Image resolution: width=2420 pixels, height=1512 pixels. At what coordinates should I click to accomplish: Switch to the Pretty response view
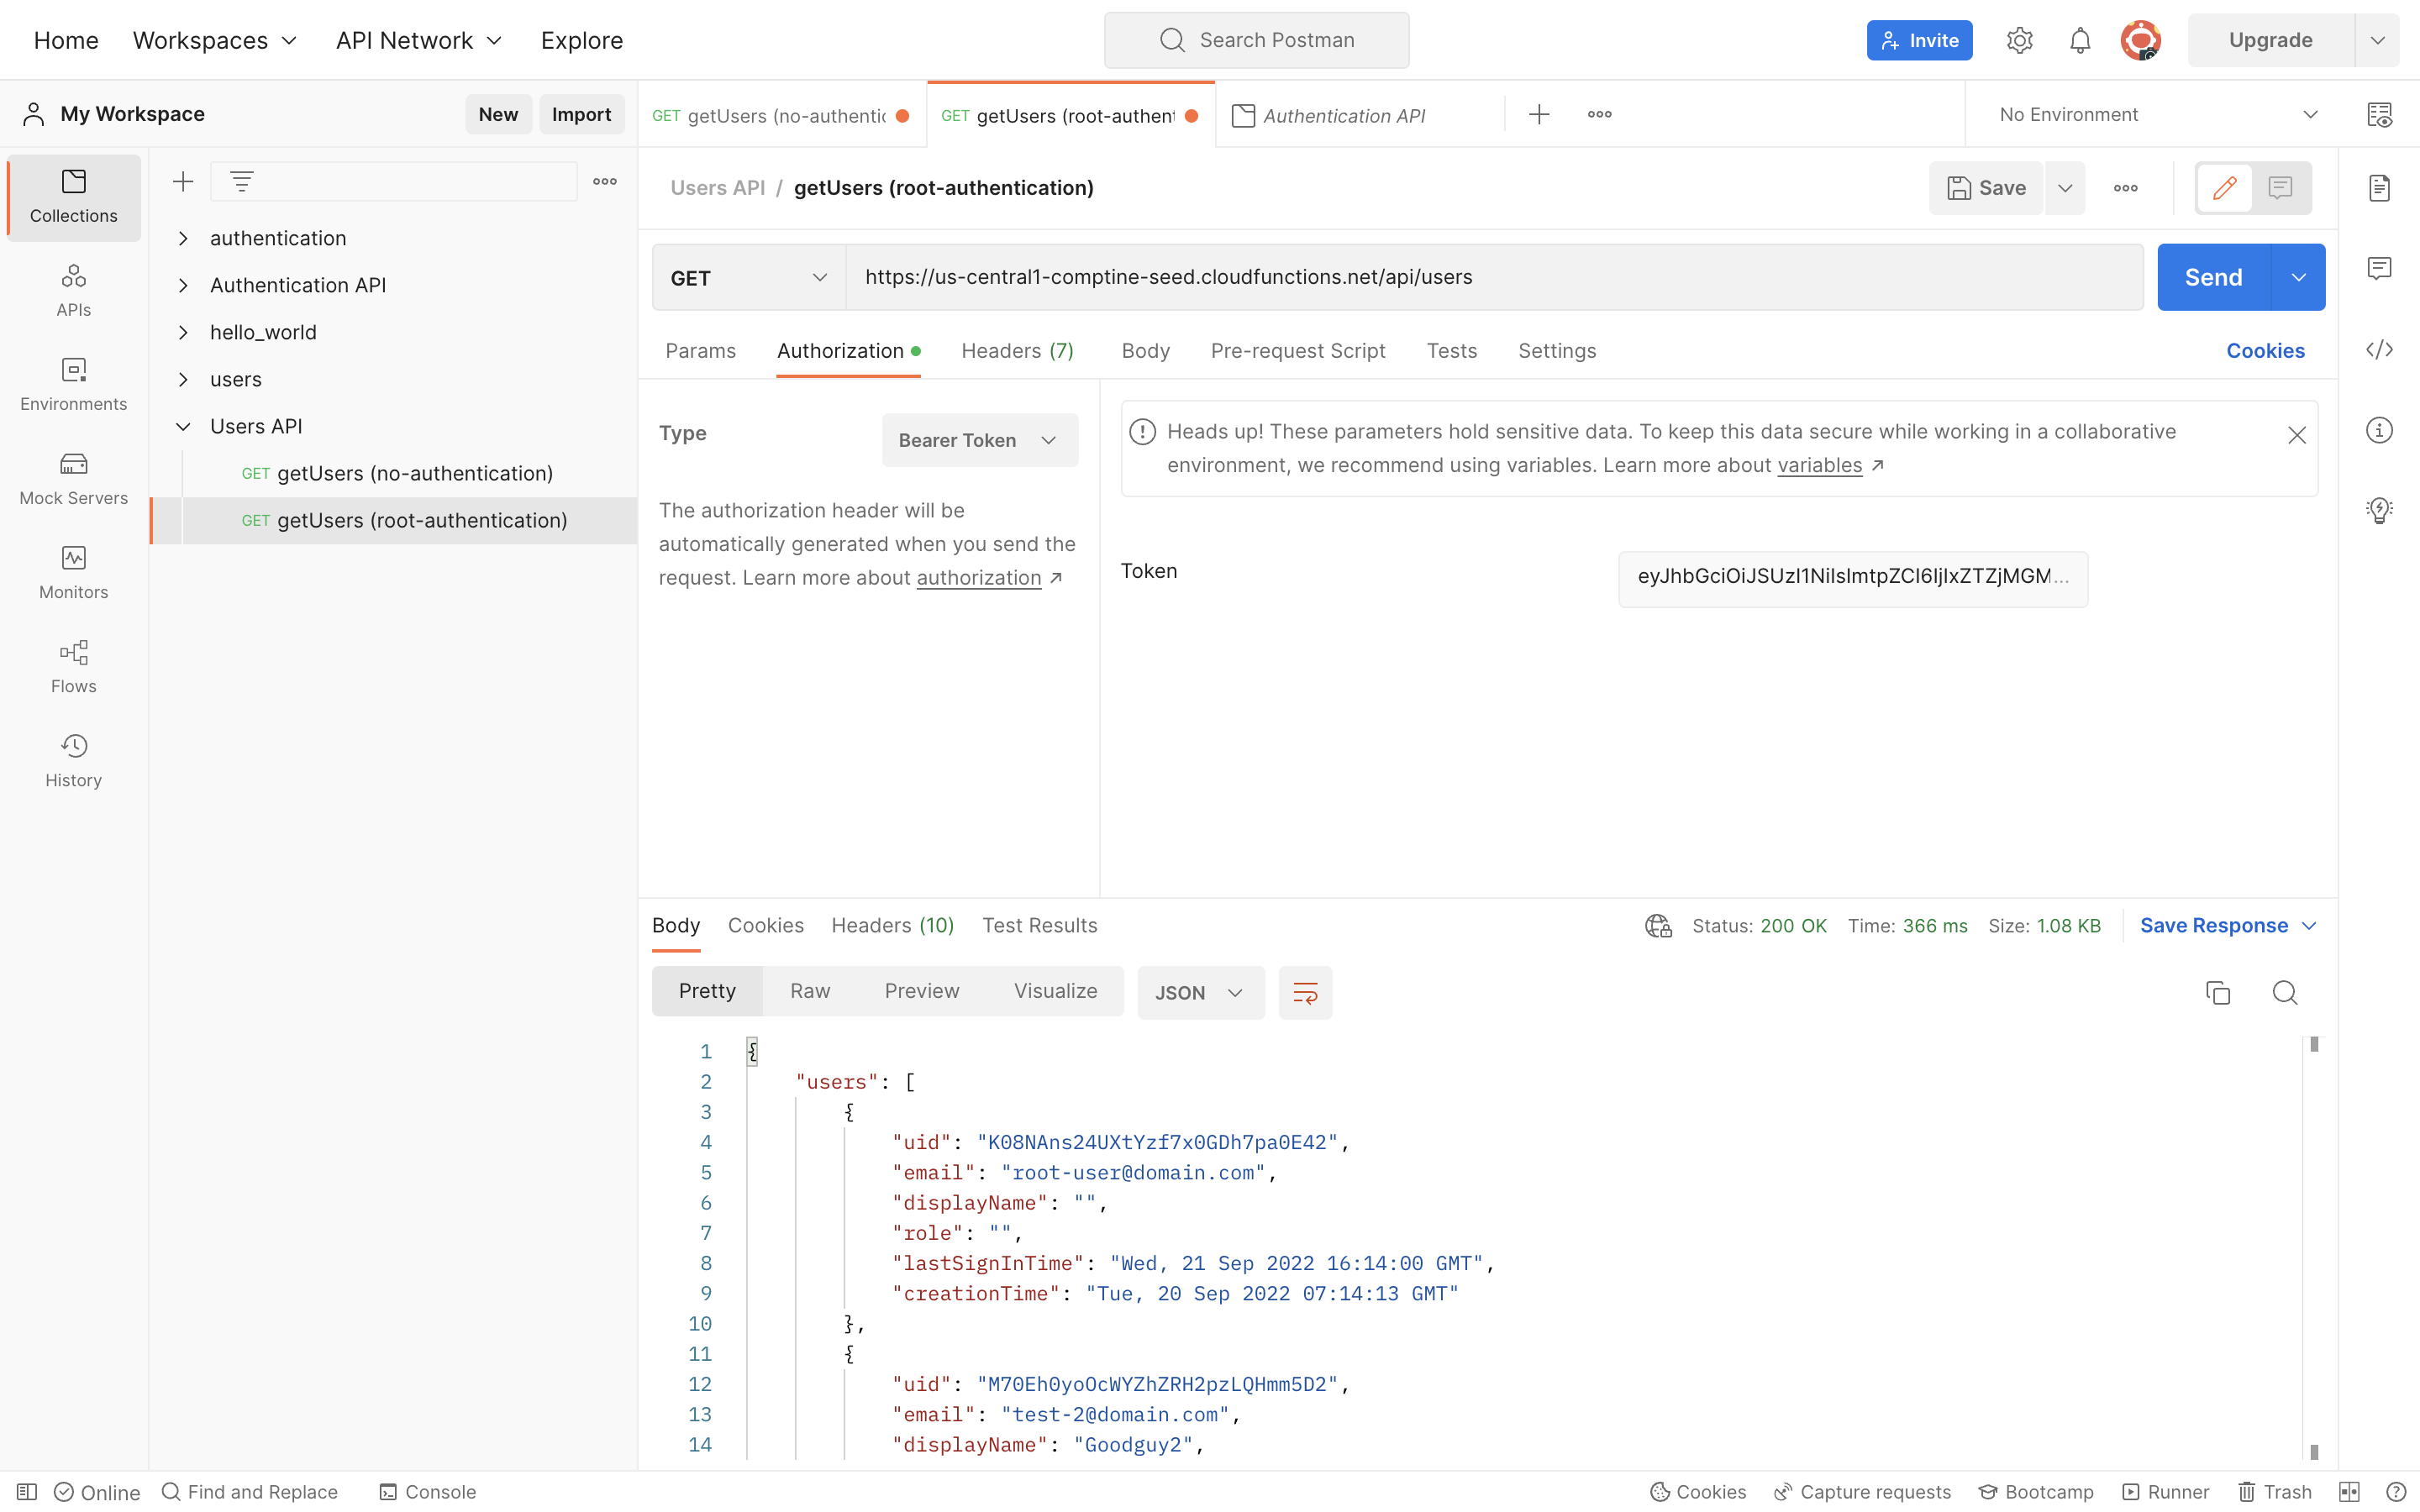(x=706, y=990)
